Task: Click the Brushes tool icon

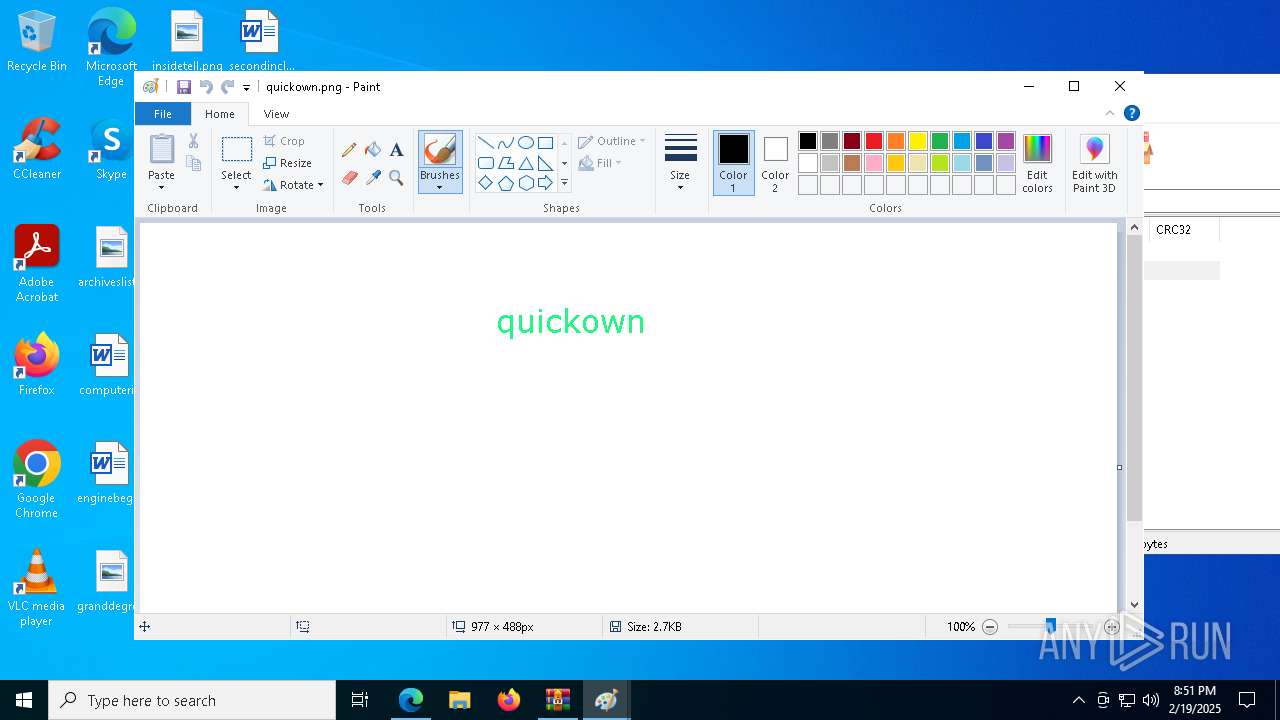Action: point(440,150)
